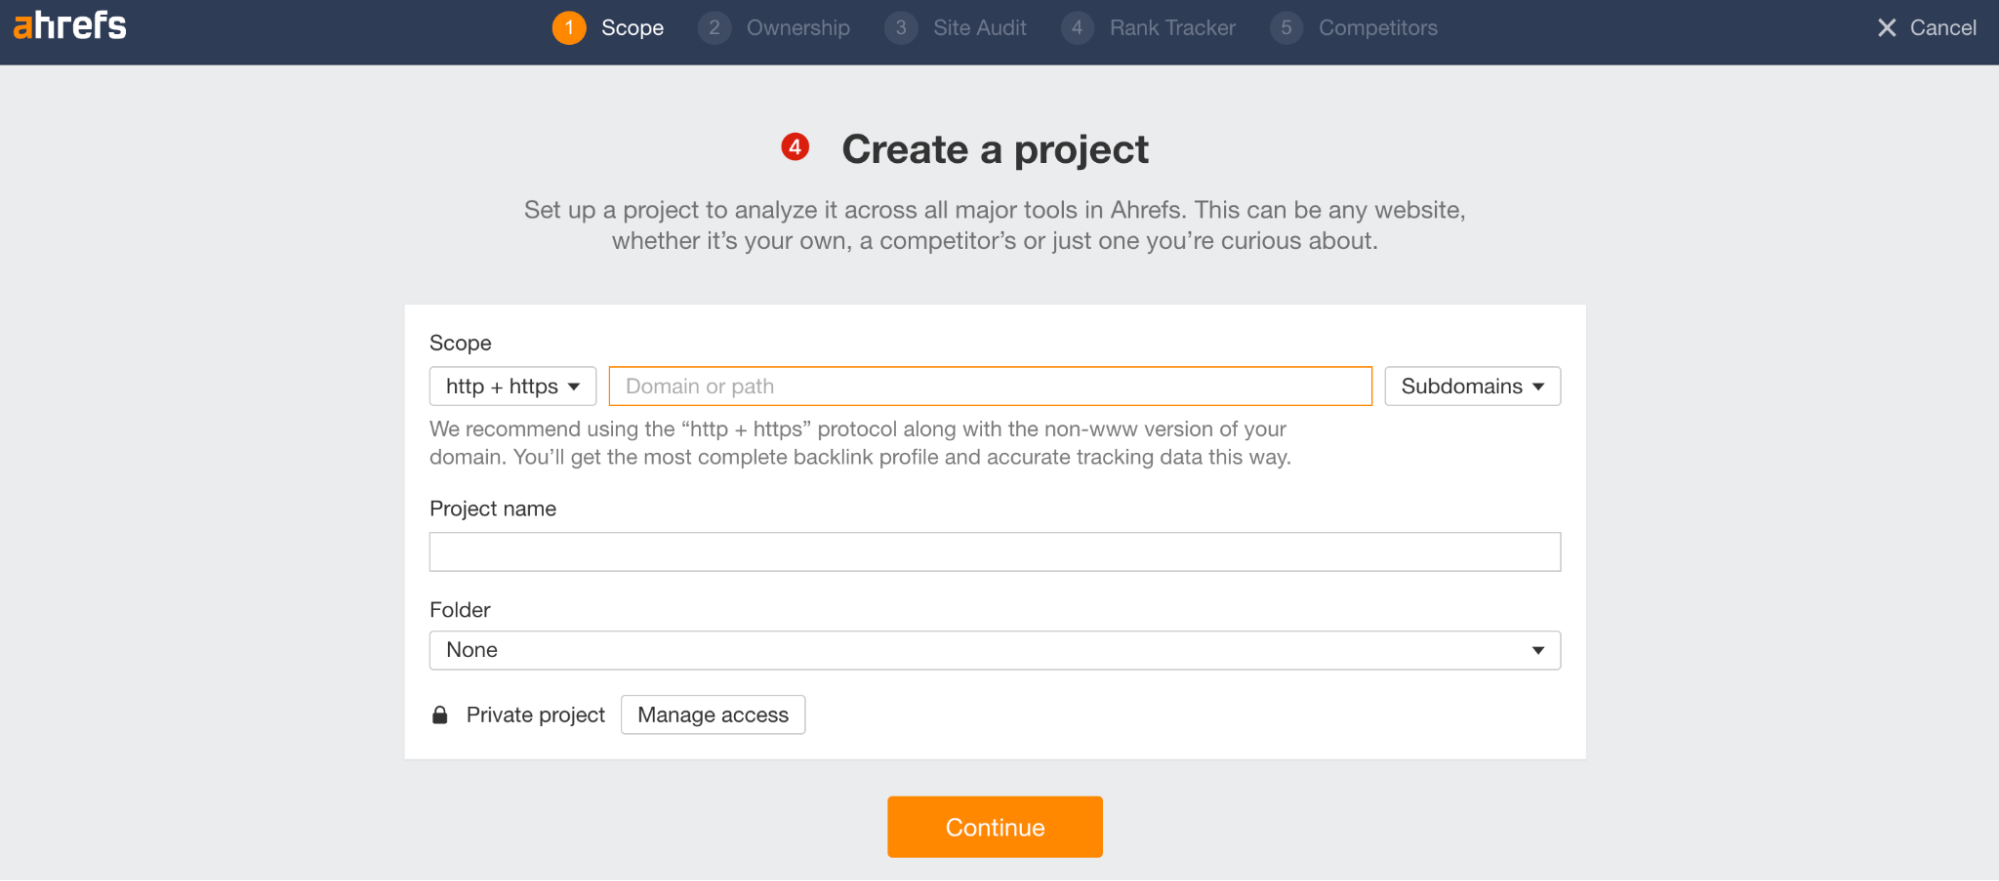1999x881 pixels.
Task: Click the step 3 number circle
Action: tap(901, 28)
